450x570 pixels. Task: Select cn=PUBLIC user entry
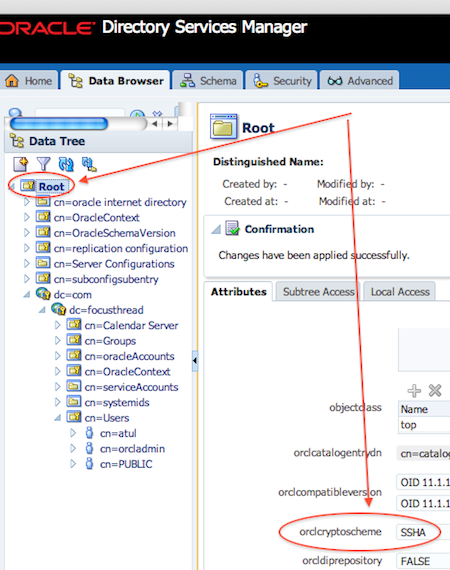coord(126,464)
